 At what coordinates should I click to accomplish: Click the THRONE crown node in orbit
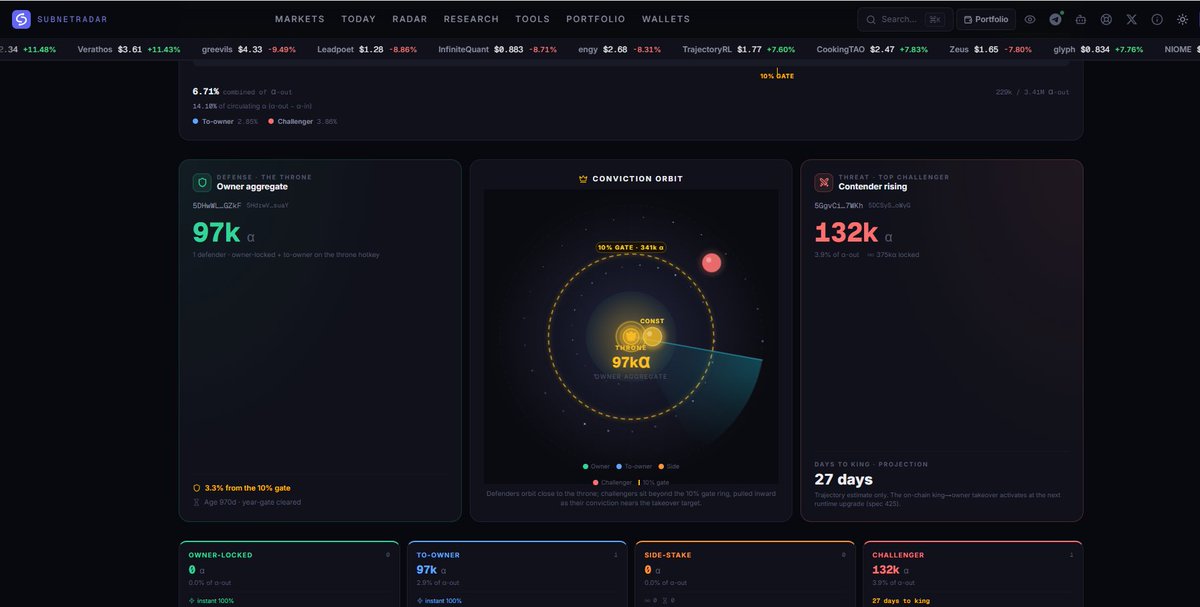click(630, 335)
